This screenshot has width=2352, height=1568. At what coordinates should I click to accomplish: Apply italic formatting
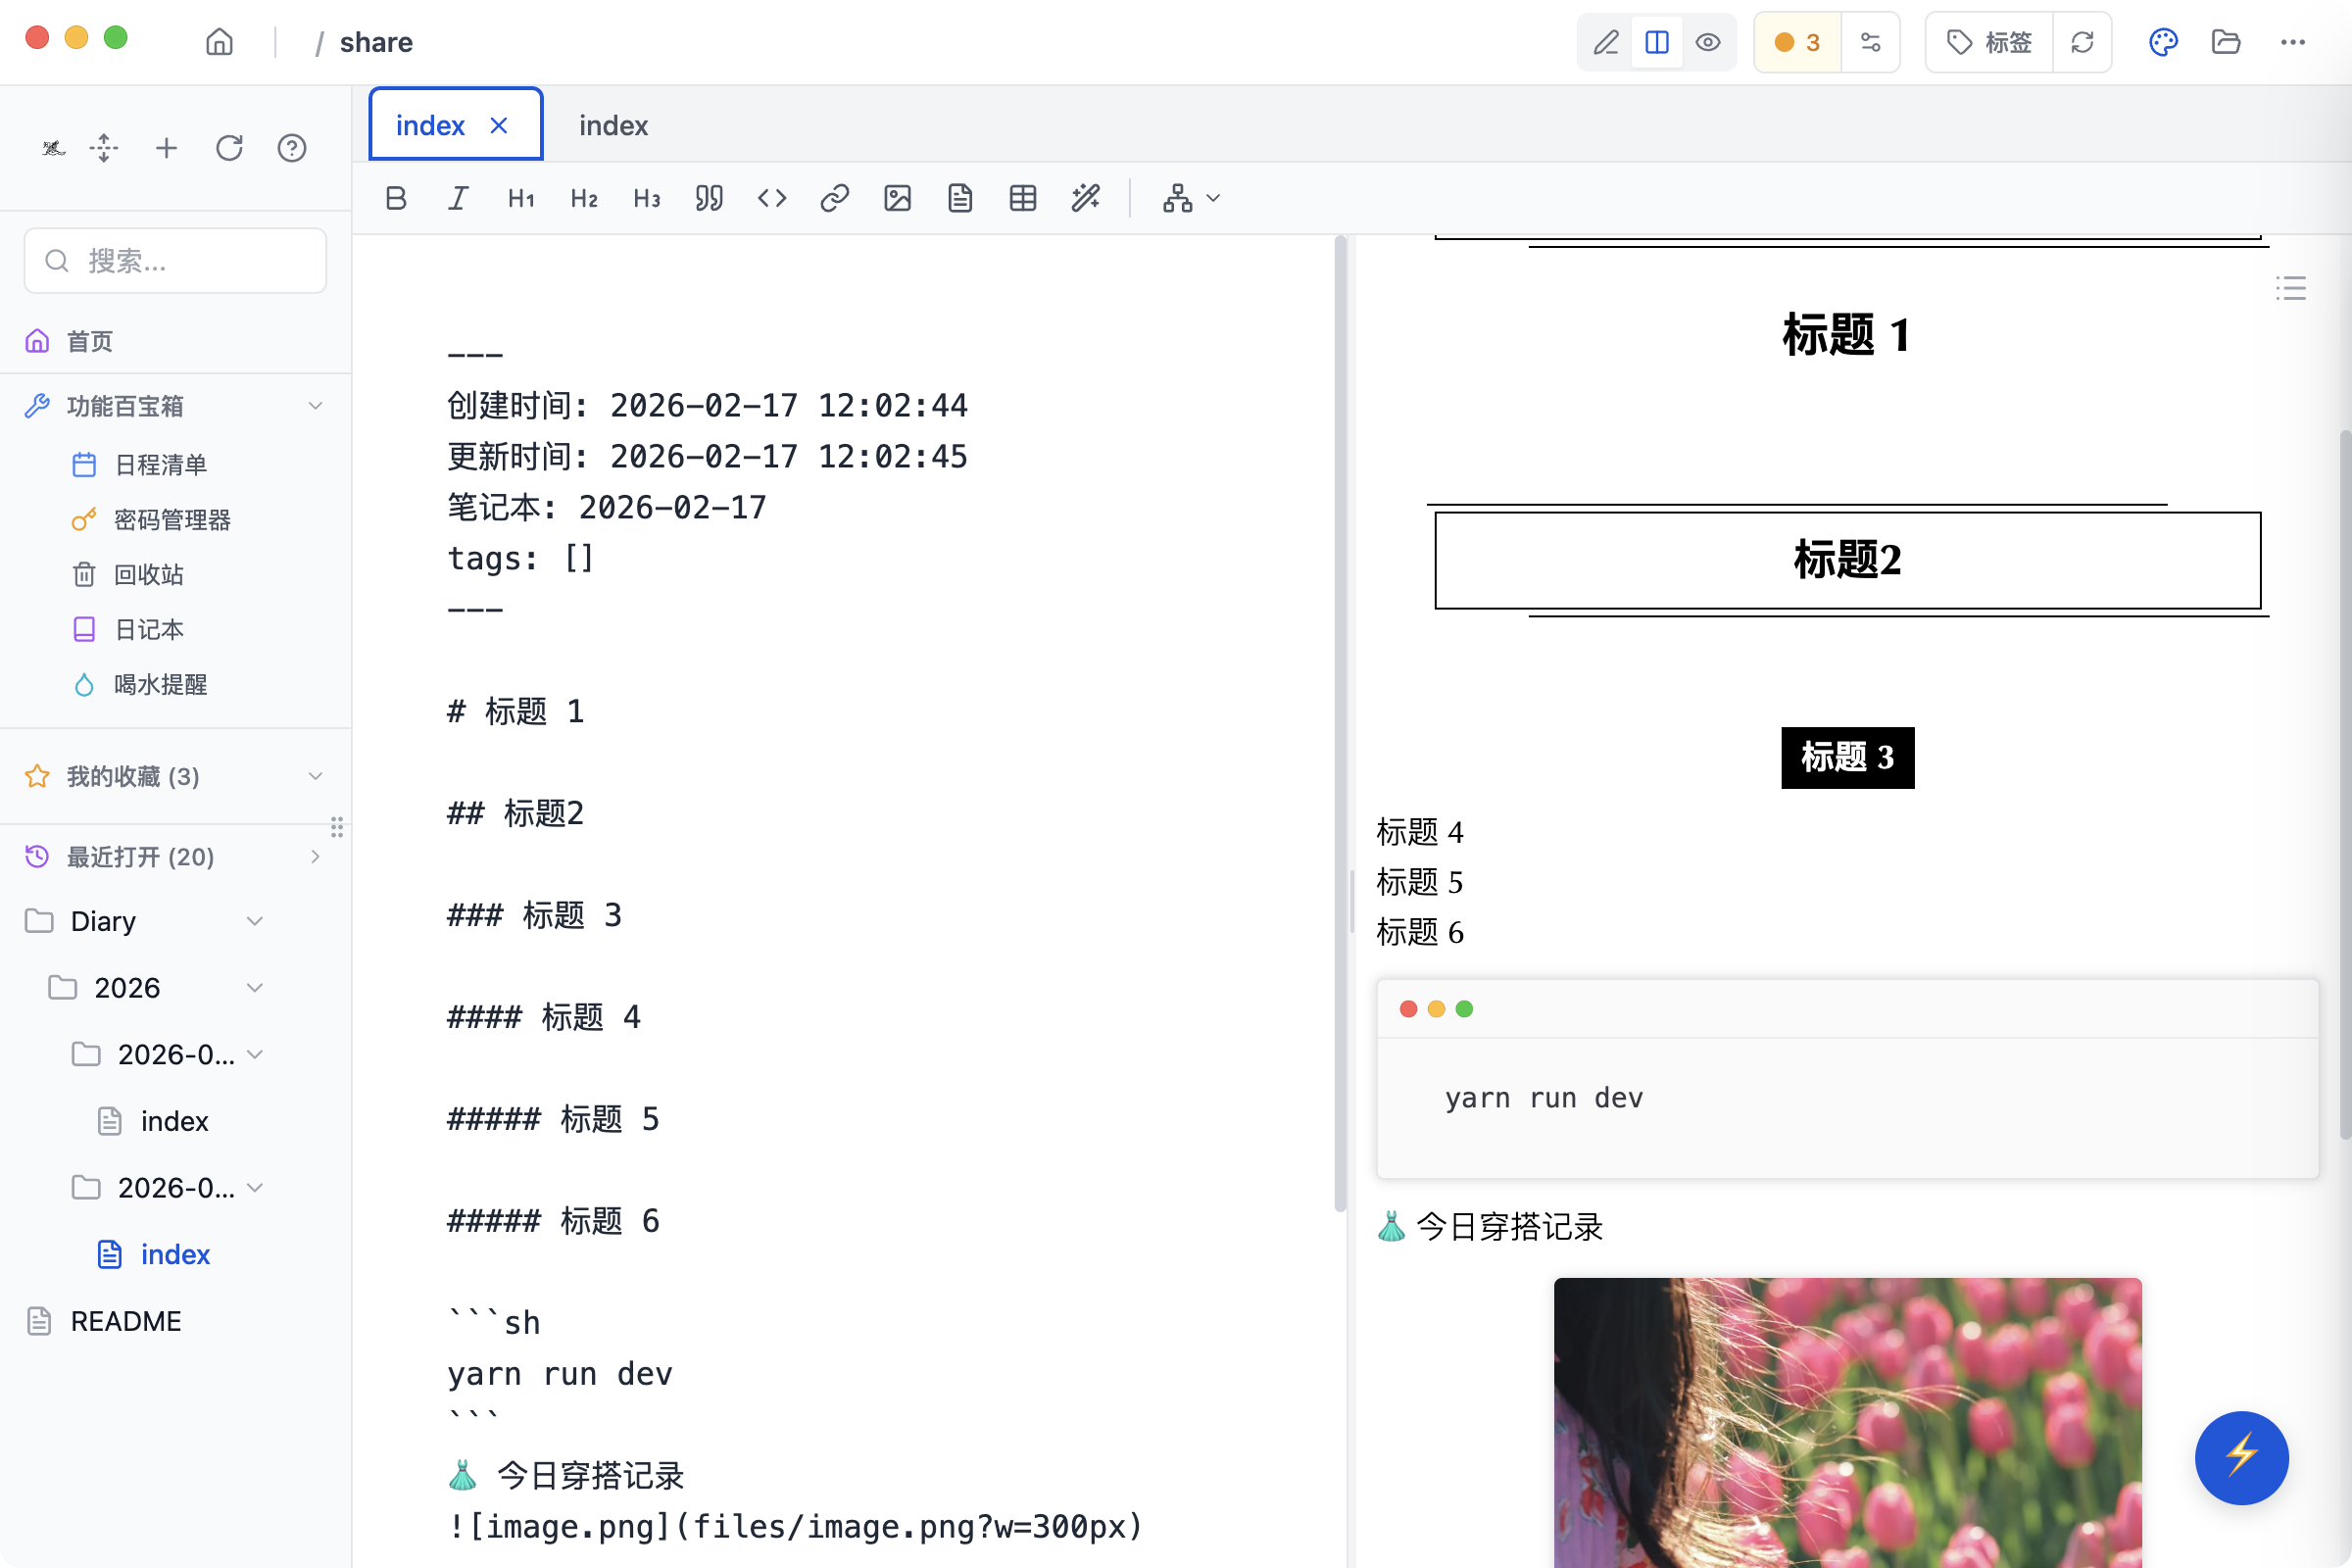pos(458,198)
